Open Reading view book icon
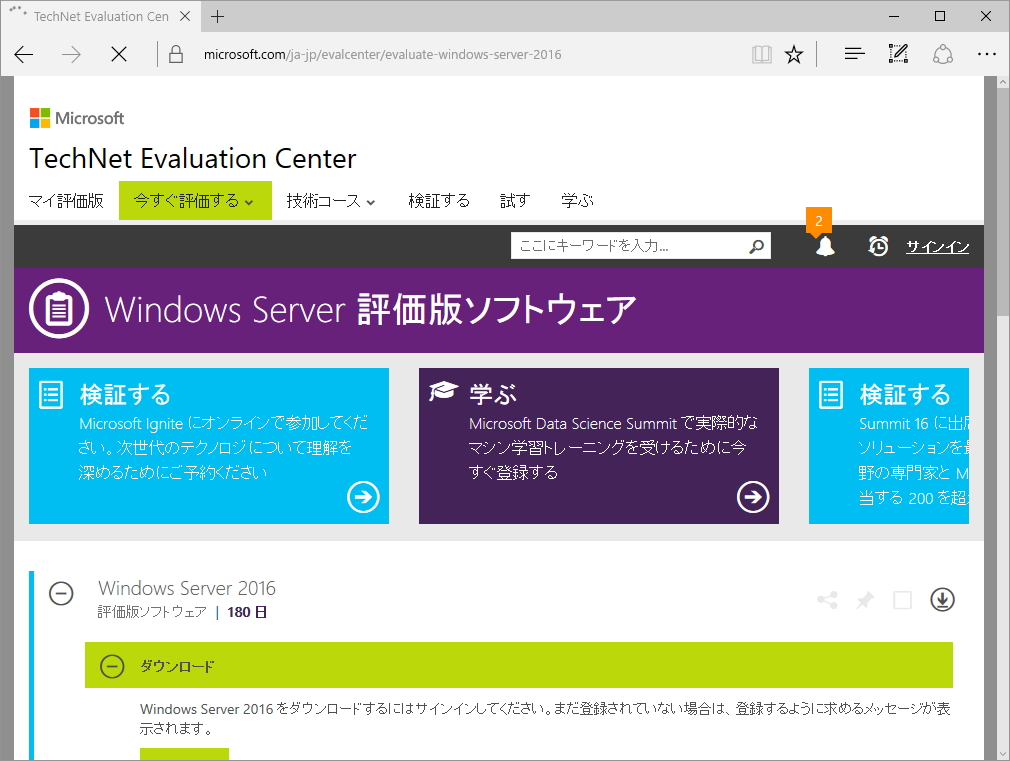The width and height of the screenshot is (1010, 761). 761,54
